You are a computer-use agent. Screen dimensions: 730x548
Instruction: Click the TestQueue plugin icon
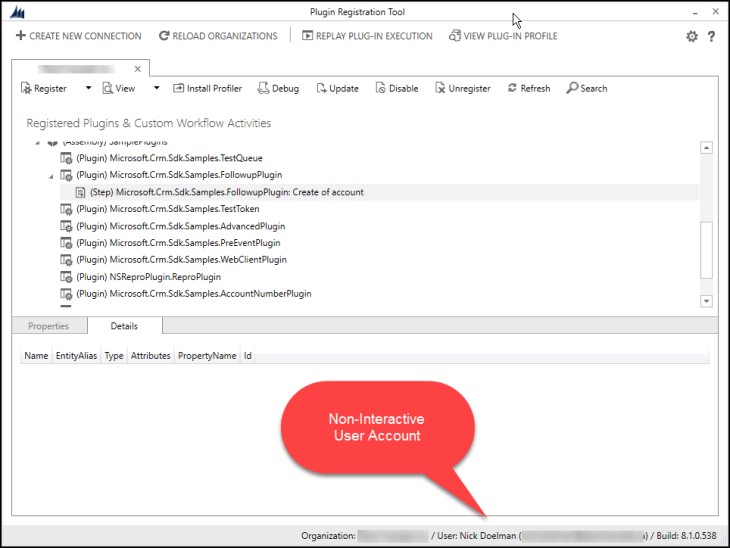point(66,158)
